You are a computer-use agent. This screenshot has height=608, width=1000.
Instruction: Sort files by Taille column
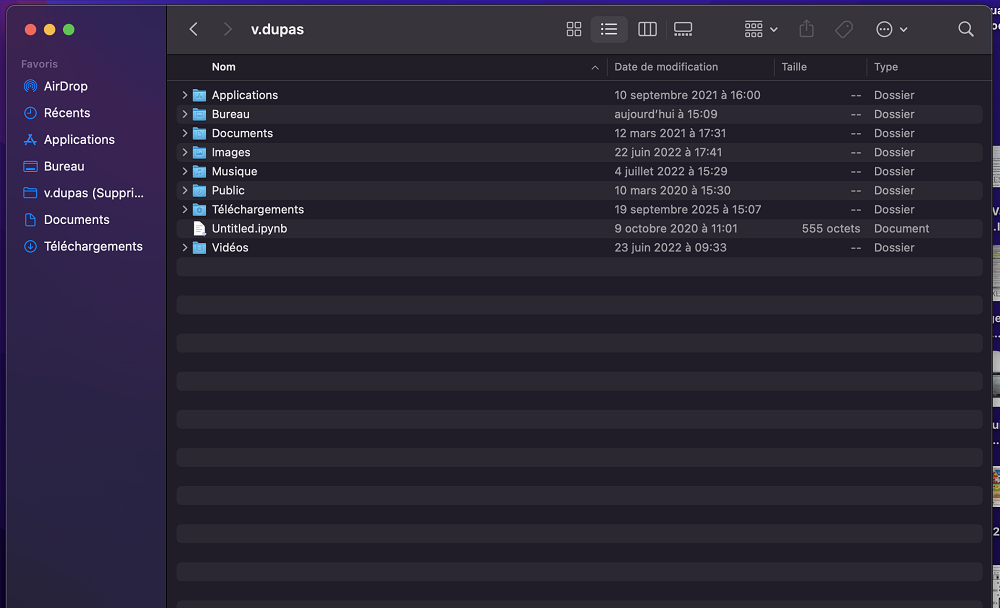(x=794, y=67)
